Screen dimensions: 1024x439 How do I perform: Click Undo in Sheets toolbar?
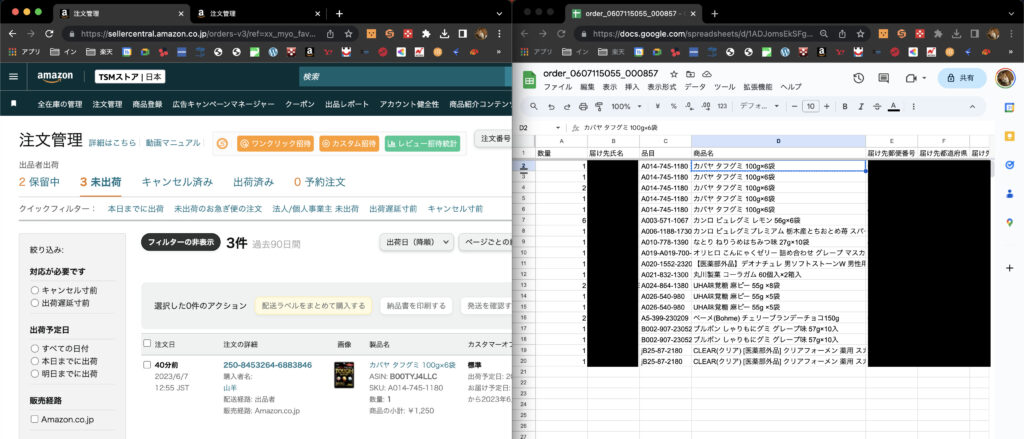(551, 106)
